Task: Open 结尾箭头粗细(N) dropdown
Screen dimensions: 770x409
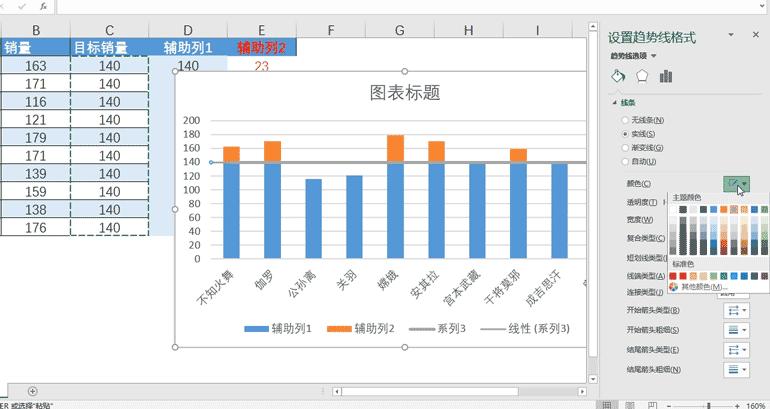Action: click(x=736, y=369)
